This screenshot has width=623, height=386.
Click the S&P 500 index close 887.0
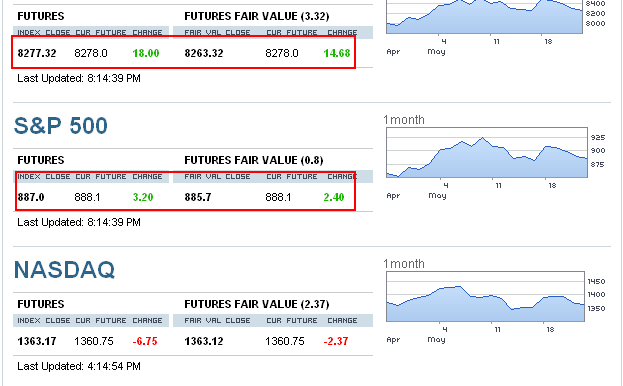click(31, 197)
